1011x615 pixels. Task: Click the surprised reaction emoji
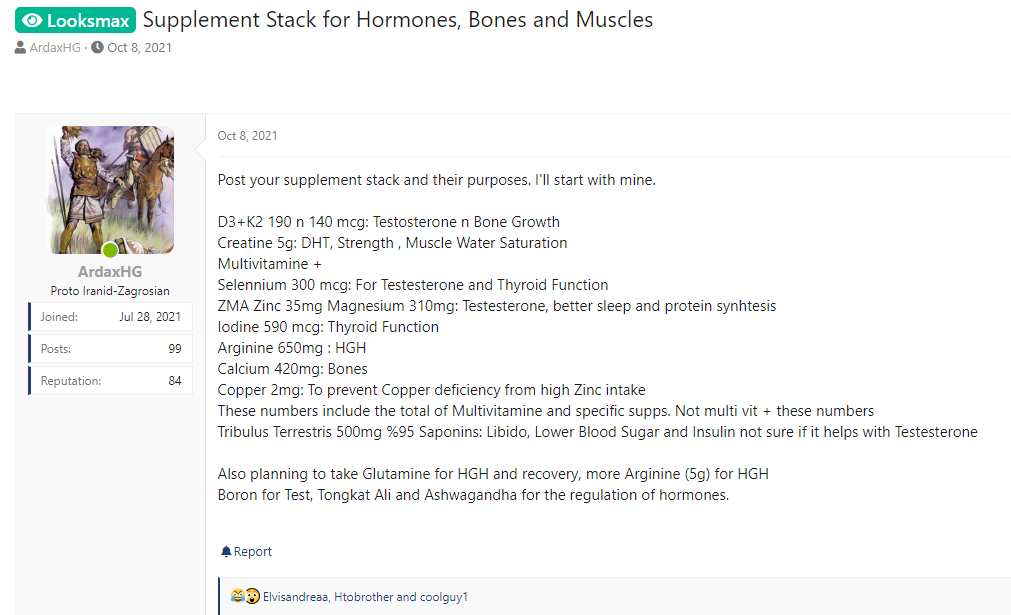[252, 597]
